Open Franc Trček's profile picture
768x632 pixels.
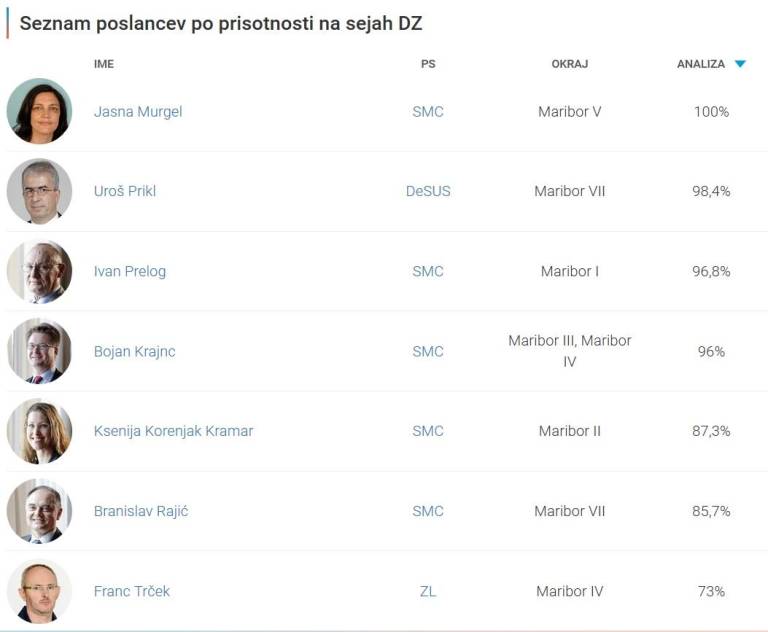(39, 591)
